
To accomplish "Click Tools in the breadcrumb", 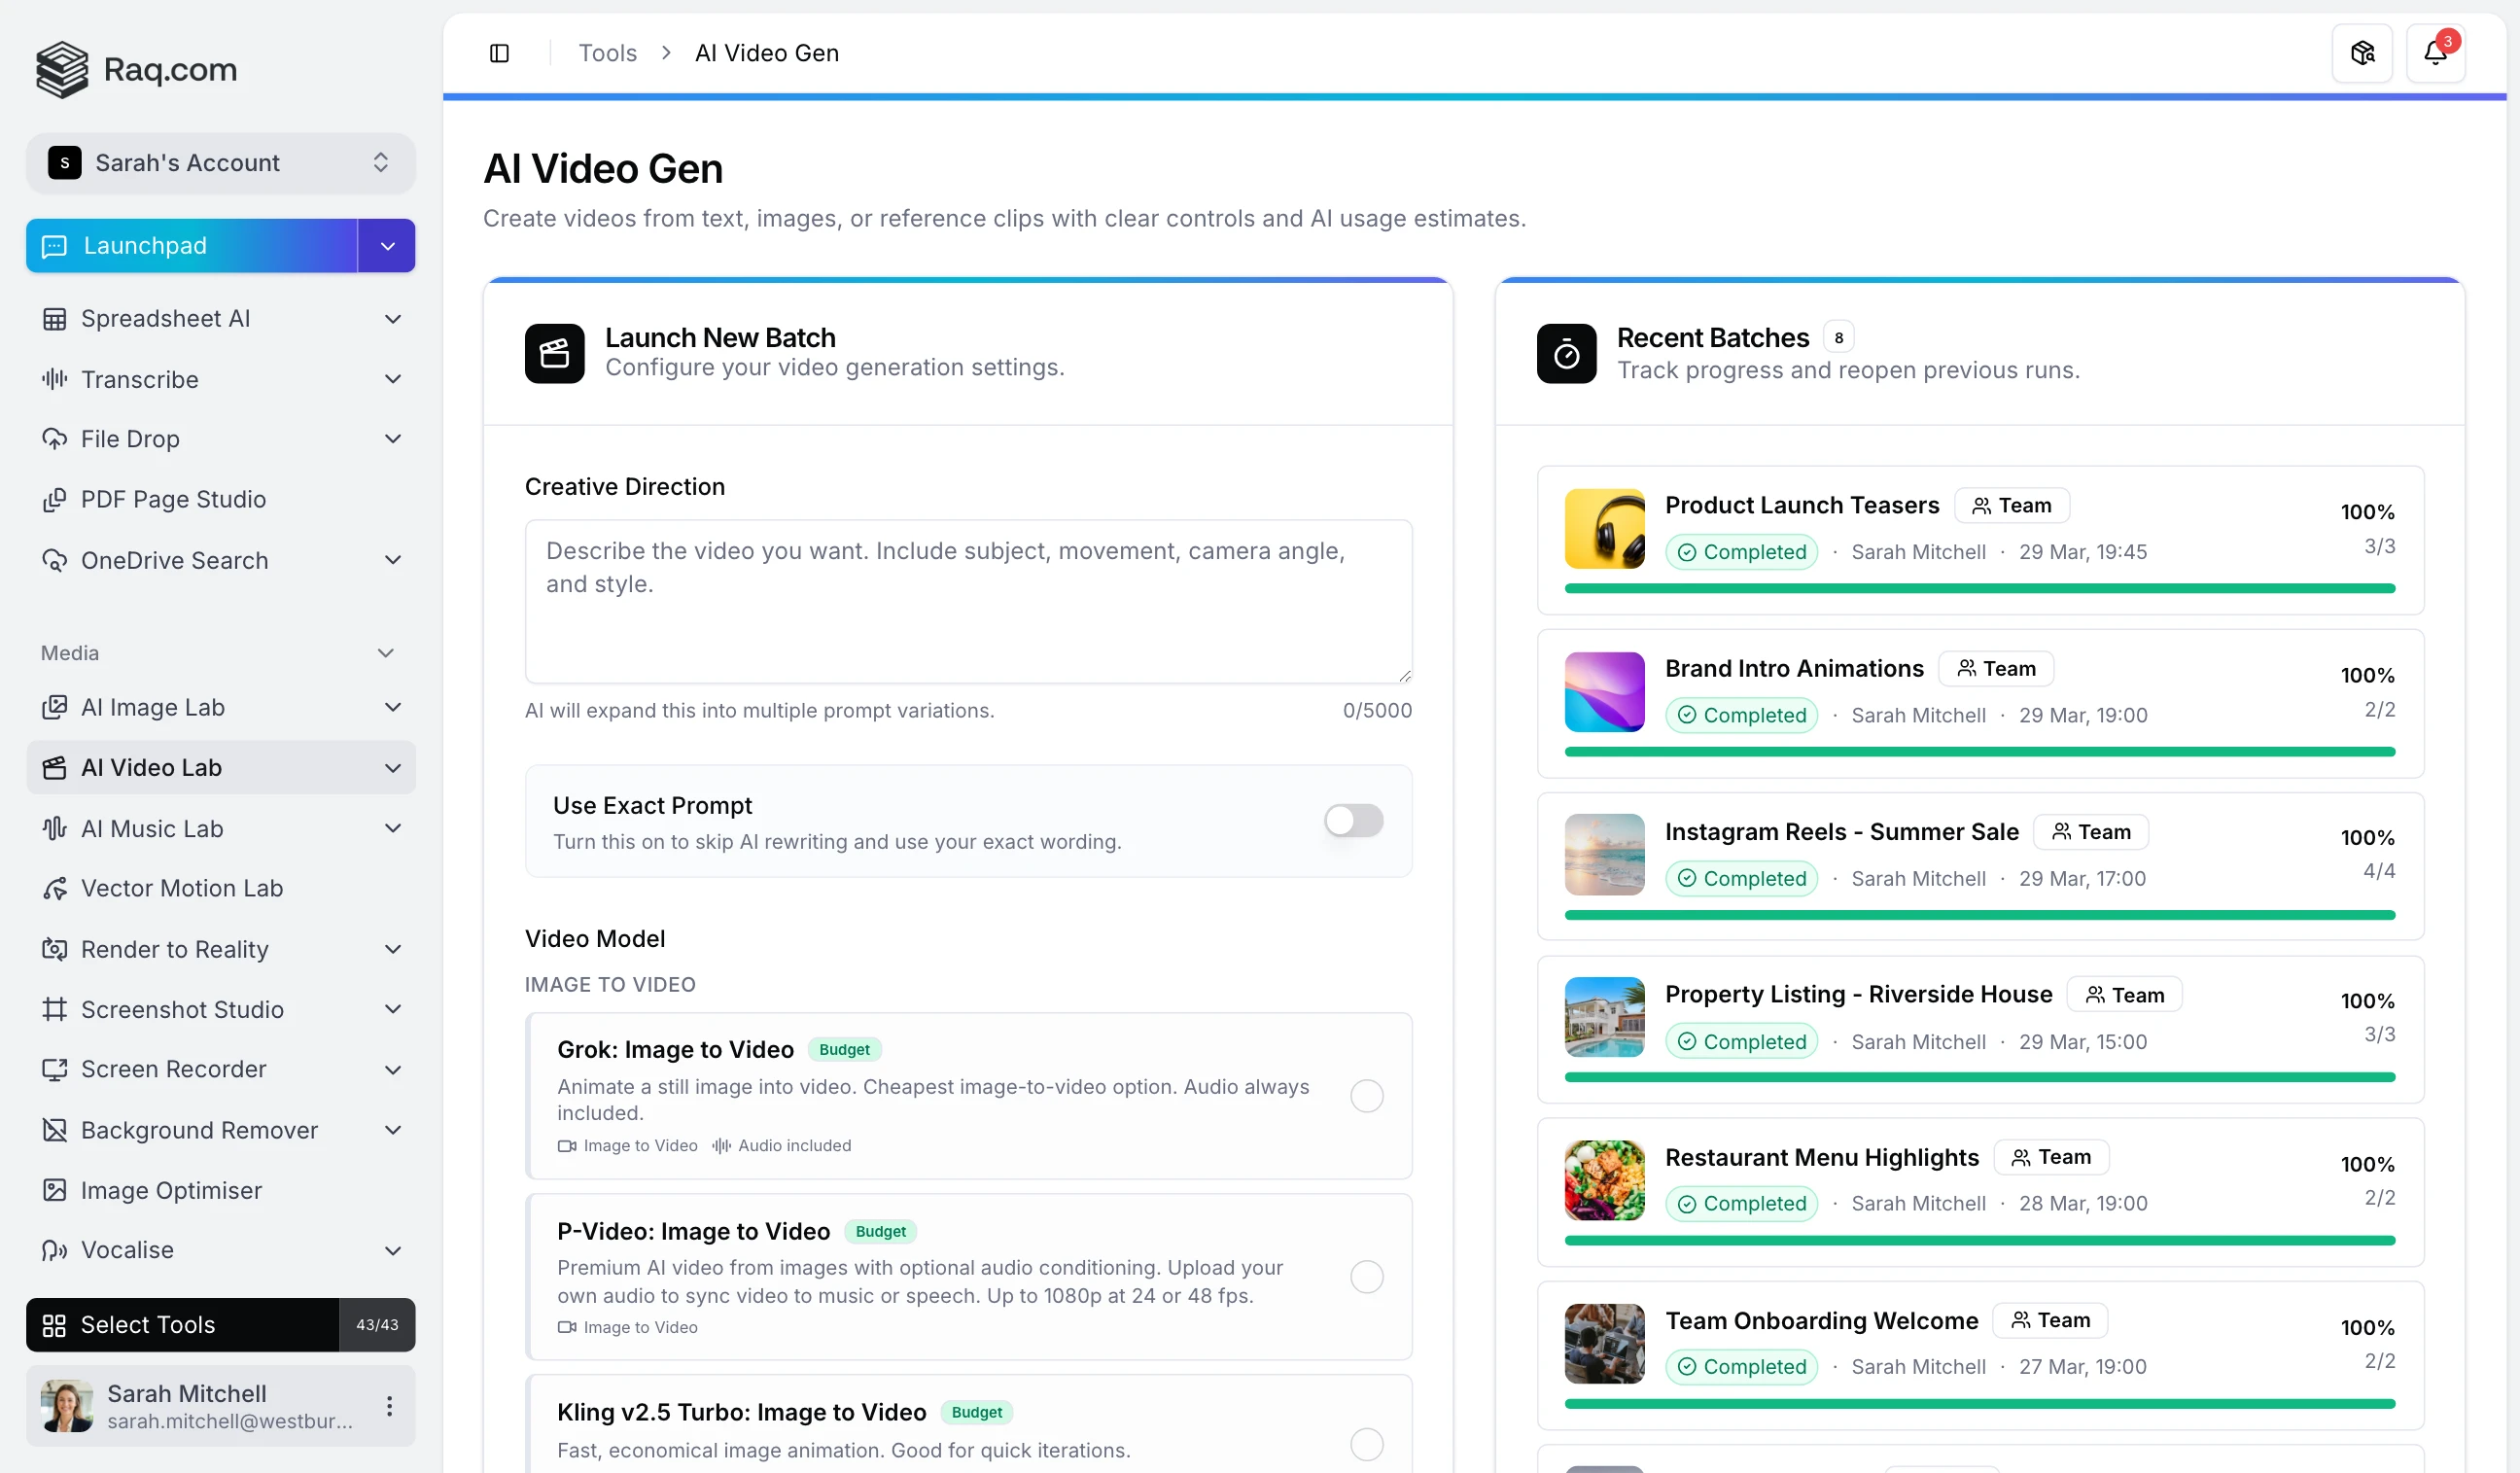I will [606, 52].
